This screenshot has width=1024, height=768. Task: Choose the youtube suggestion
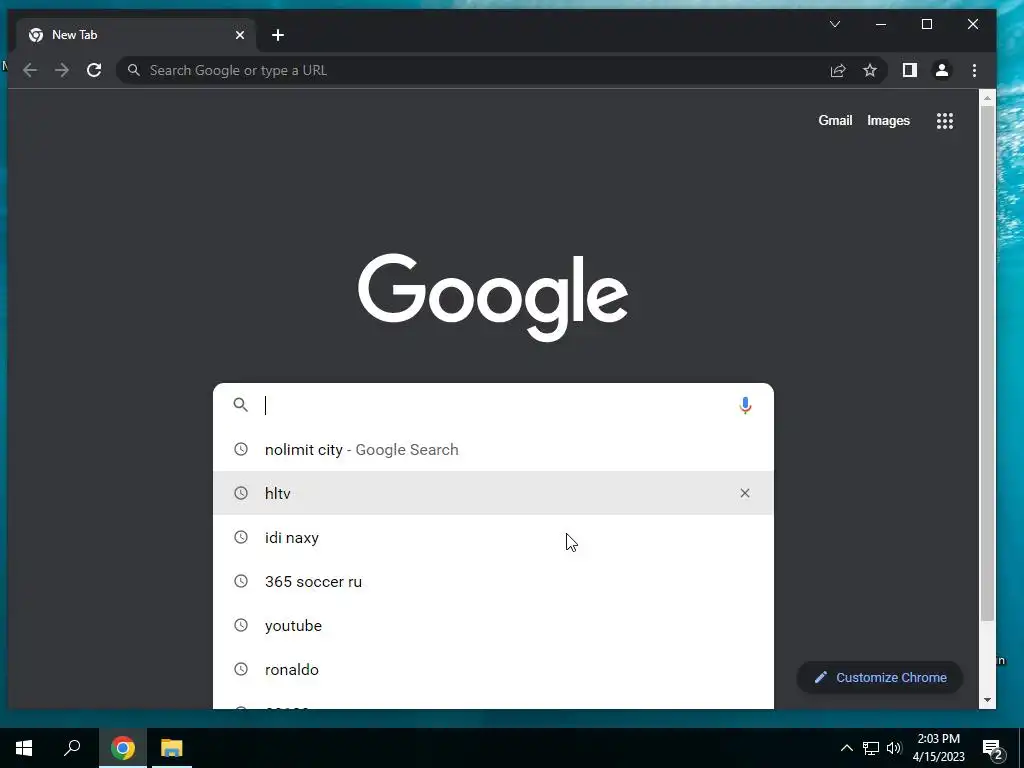493,625
